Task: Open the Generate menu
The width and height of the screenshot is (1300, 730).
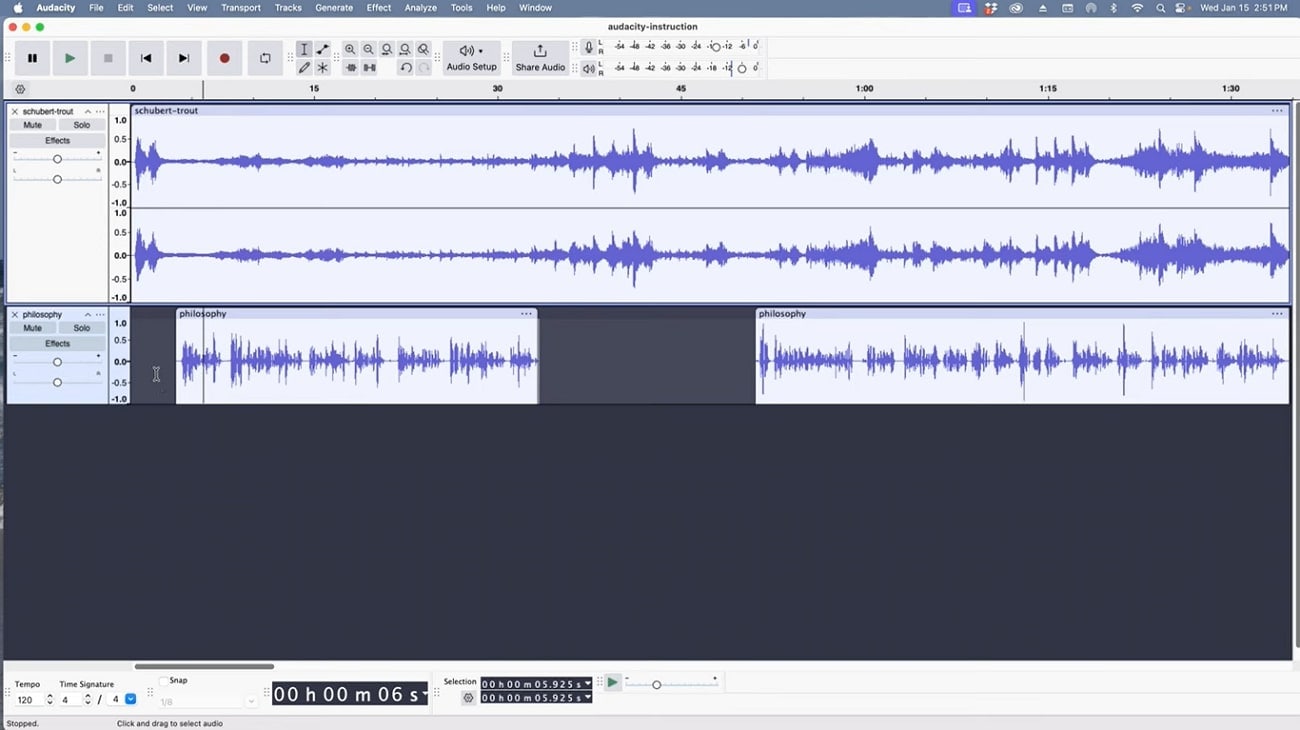Action: click(334, 7)
